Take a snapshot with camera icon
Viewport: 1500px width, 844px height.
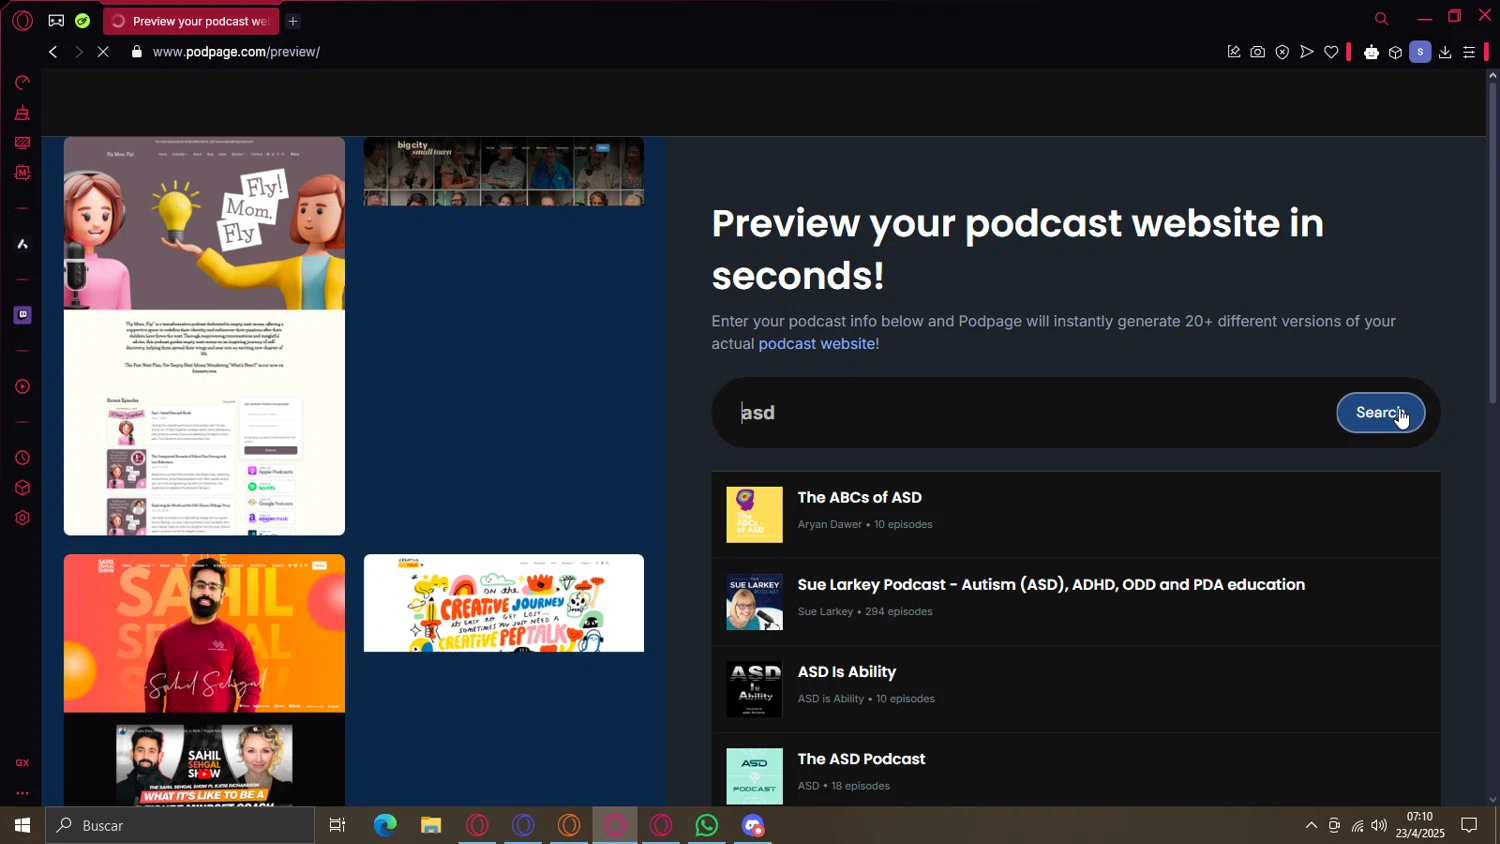pos(1257,52)
